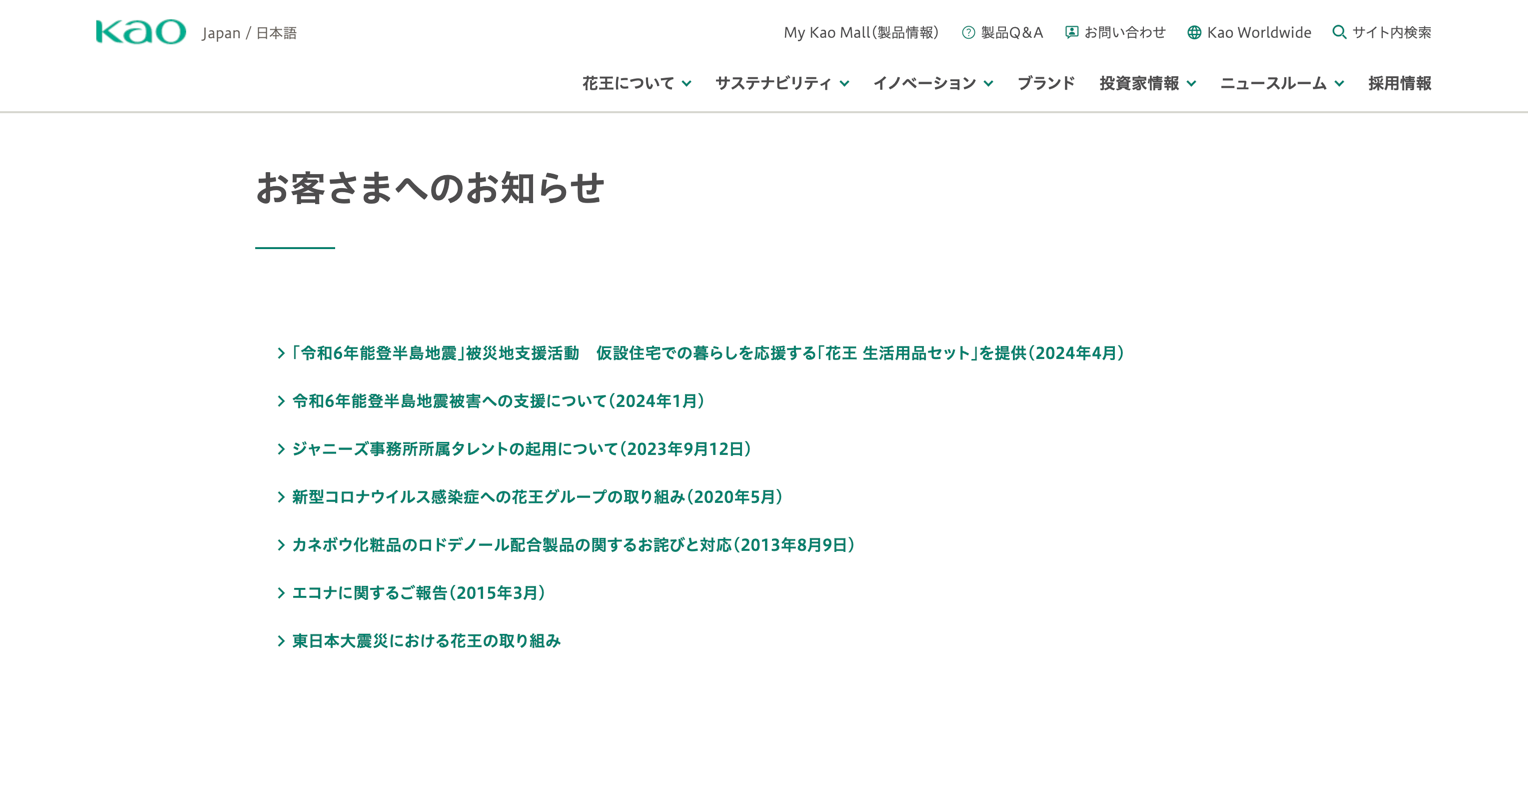Click the arrow icon before ジャニーズ事務所 link
The image size is (1528, 804).
tap(281, 449)
